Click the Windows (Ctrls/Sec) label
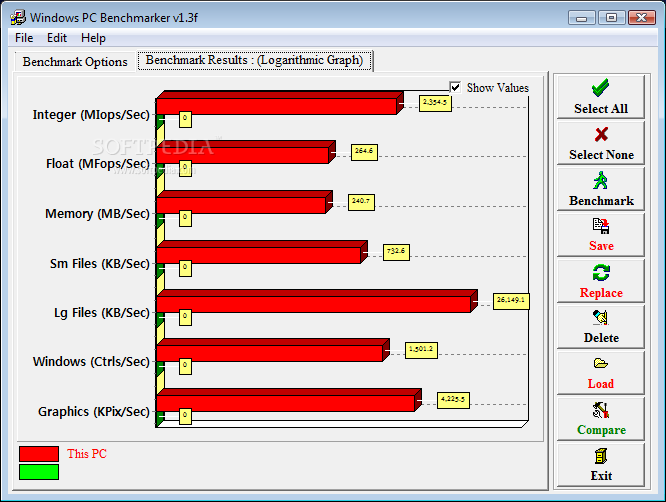The image size is (666, 502). (91, 361)
